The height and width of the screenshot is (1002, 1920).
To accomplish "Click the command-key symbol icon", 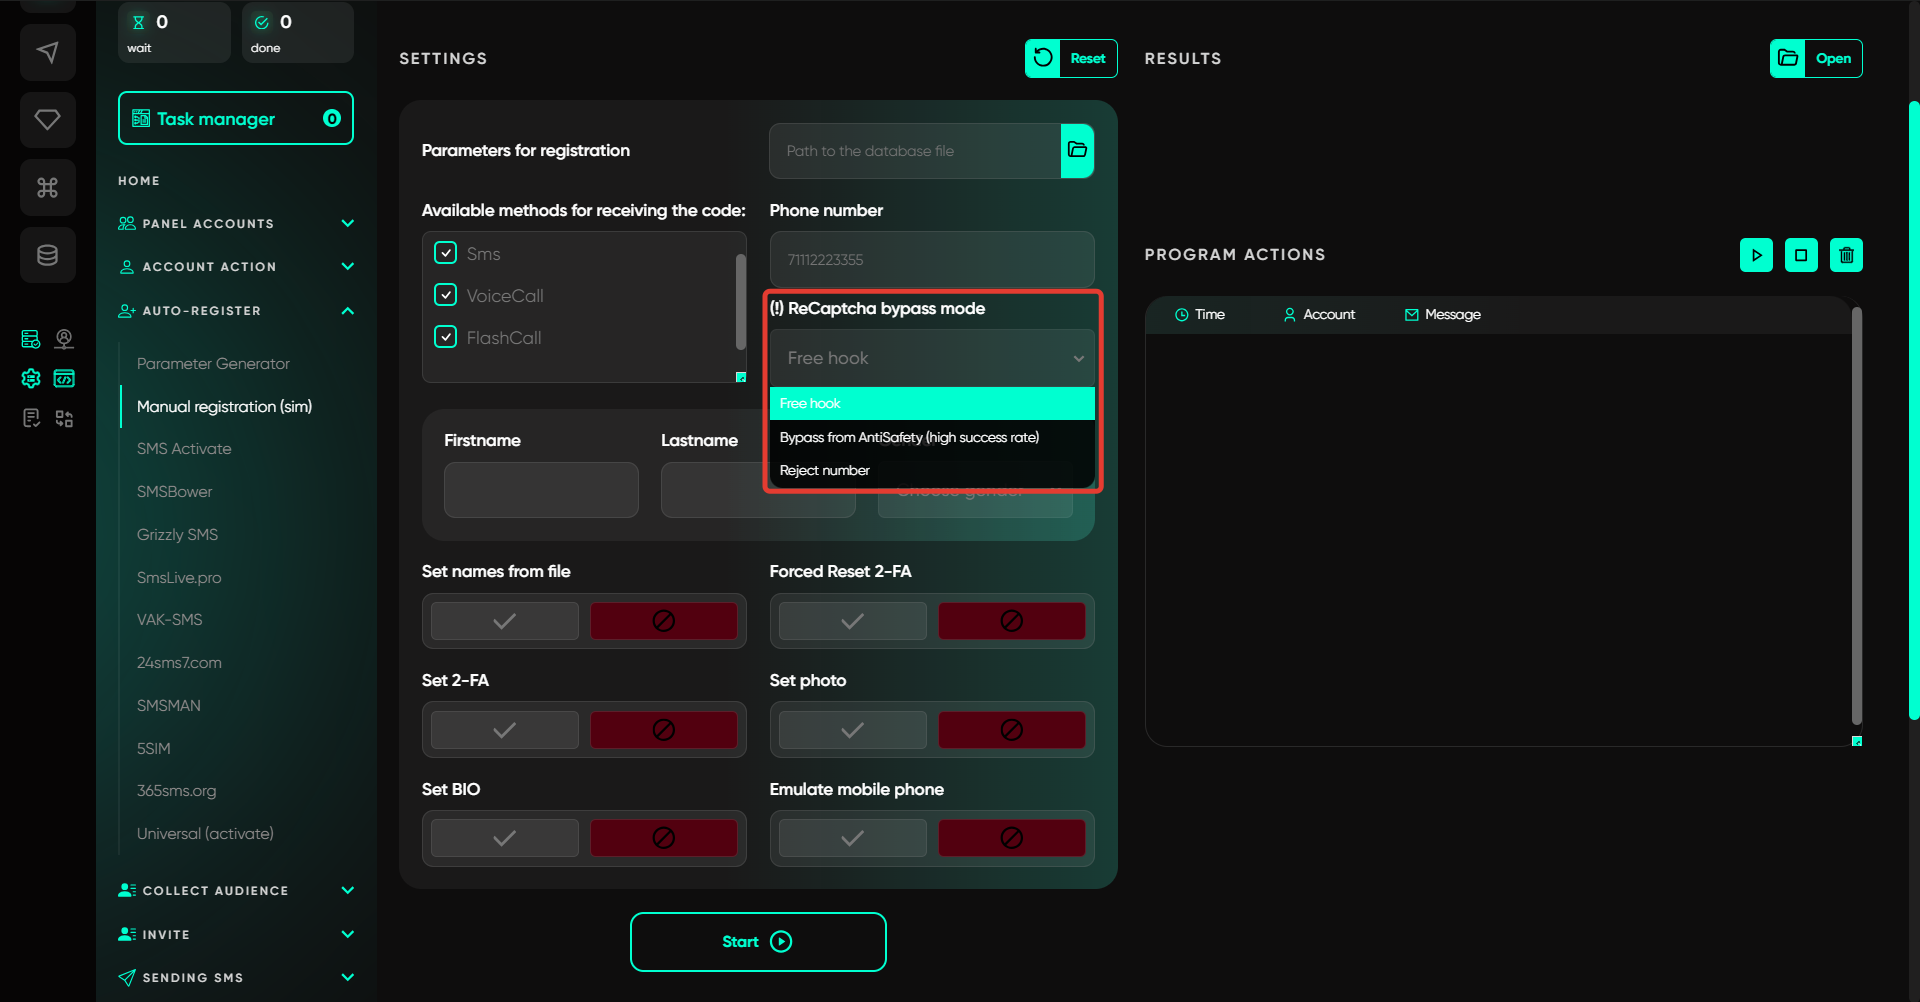I will (47, 187).
